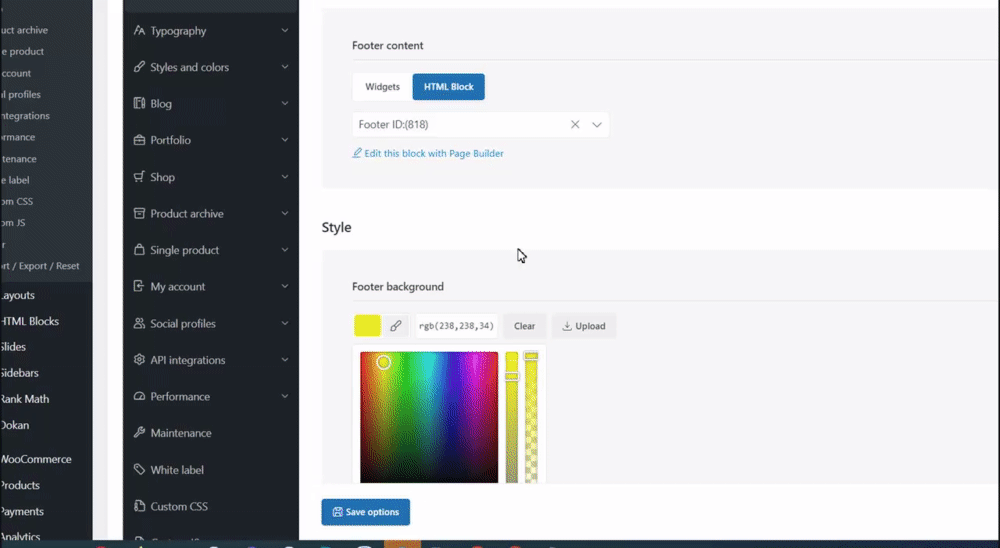Expand the Single product chevron
1000x548 pixels.
pyautogui.click(x=284, y=249)
